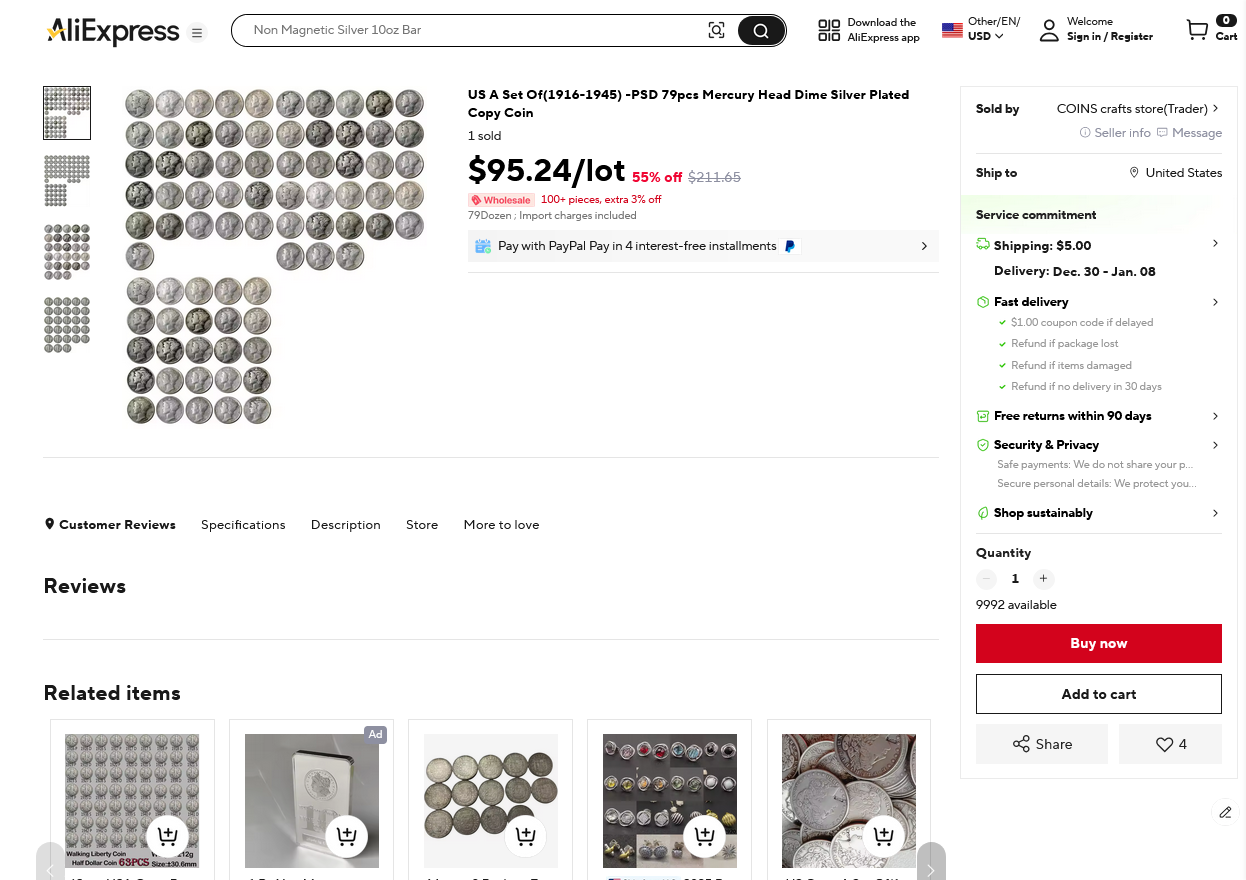Select the second product thumbnail

tap(67, 181)
